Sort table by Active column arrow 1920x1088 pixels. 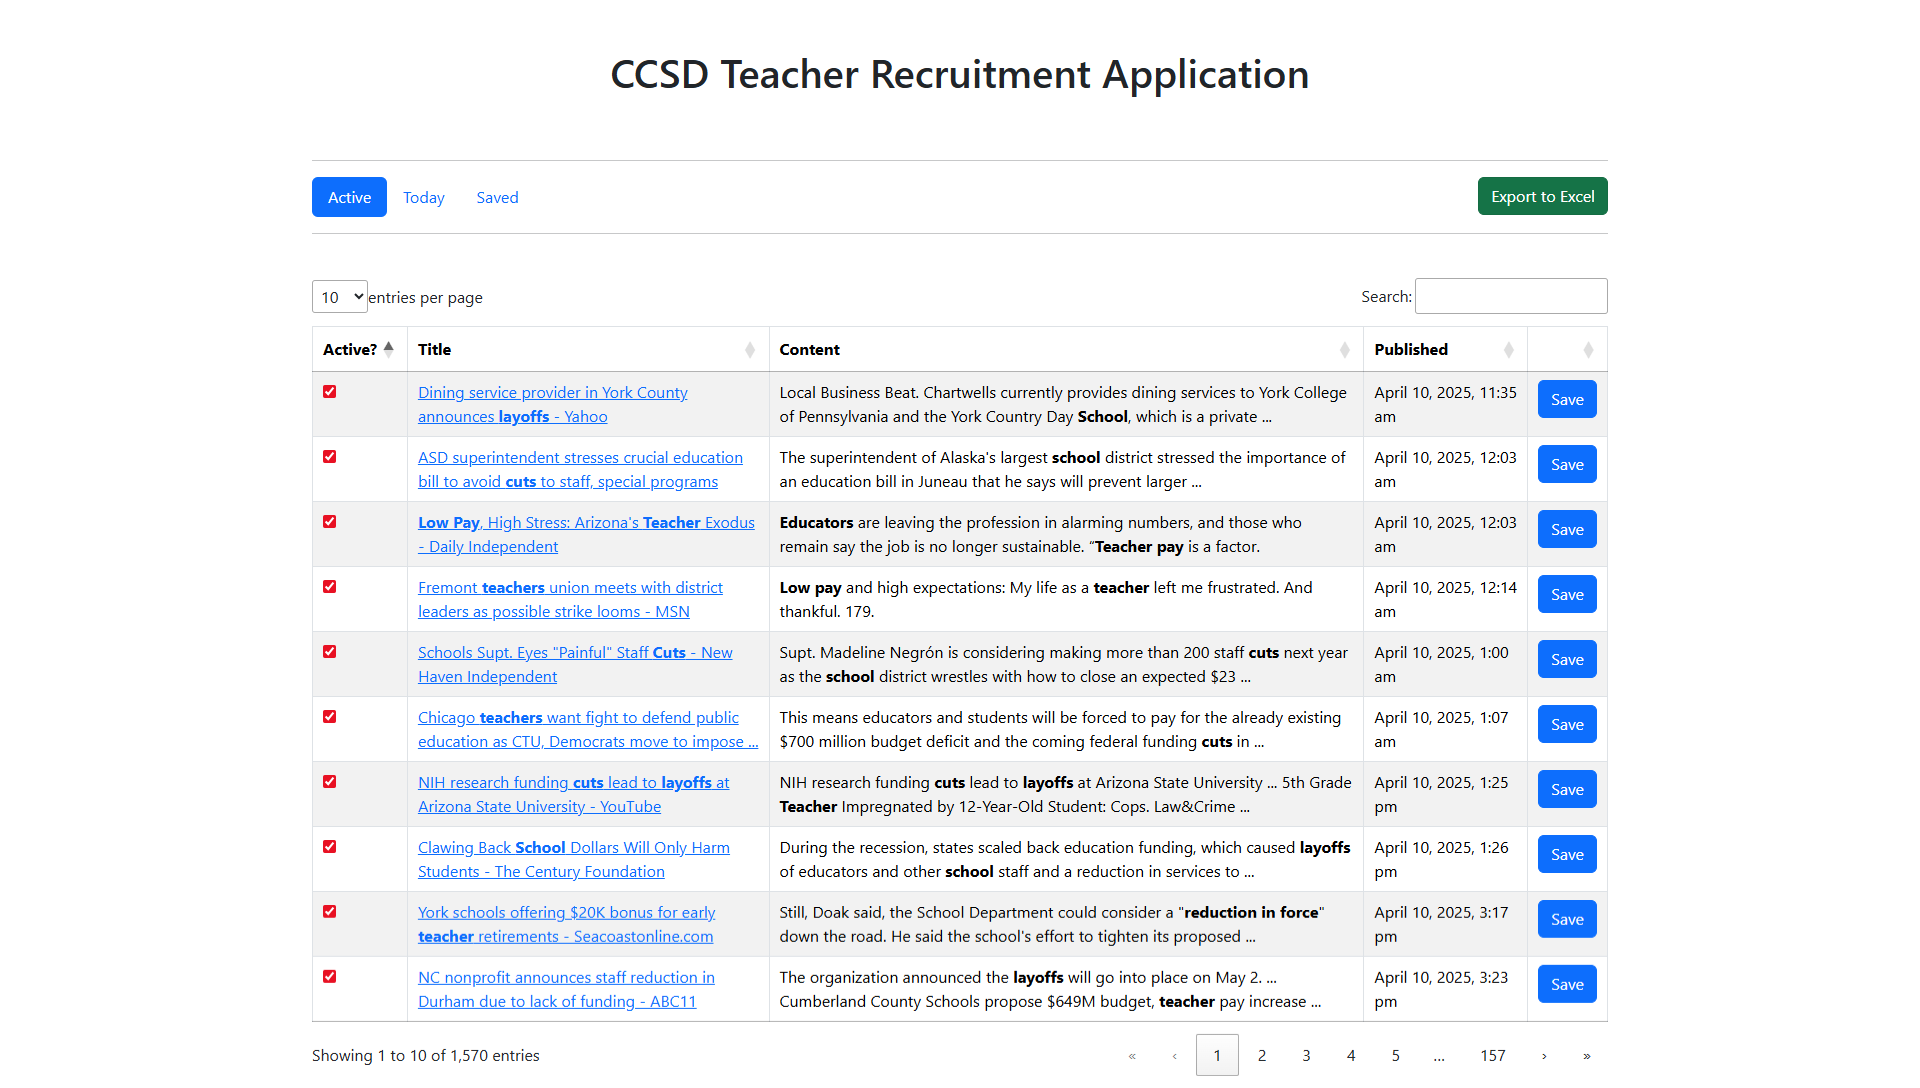coord(389,349)
